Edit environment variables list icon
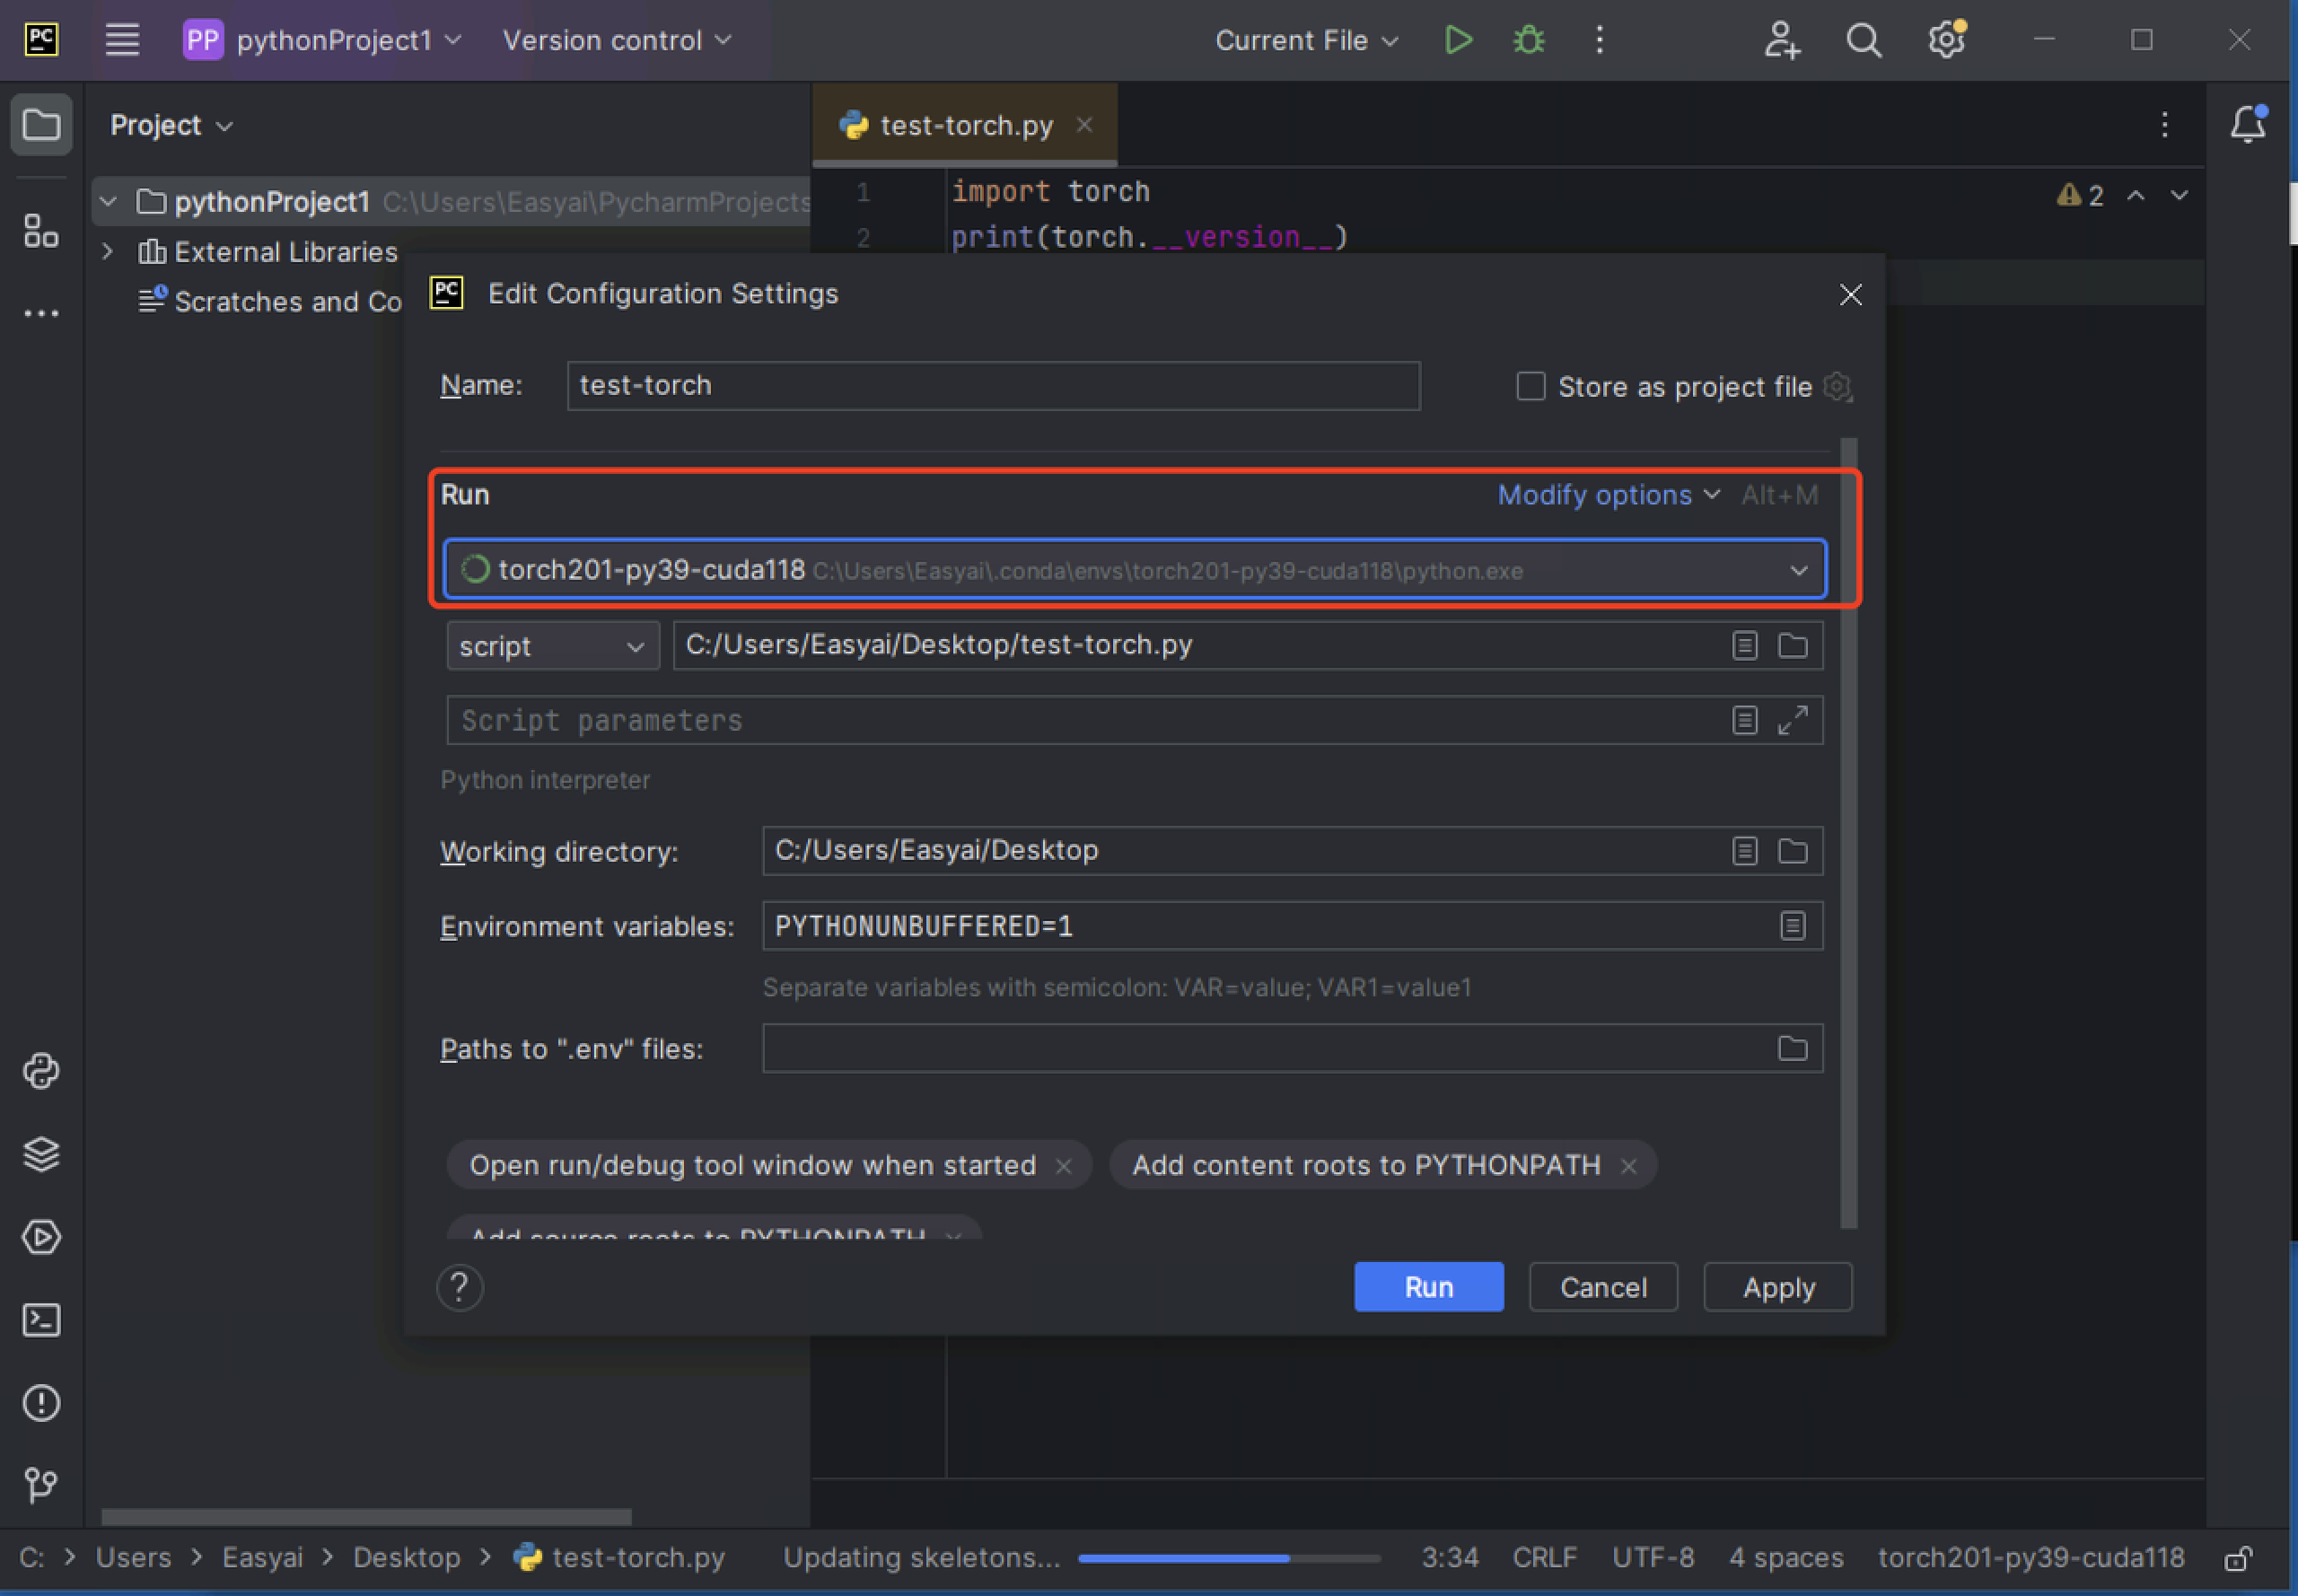Screen dimensions: 2298x1596 click(1792, 926)
